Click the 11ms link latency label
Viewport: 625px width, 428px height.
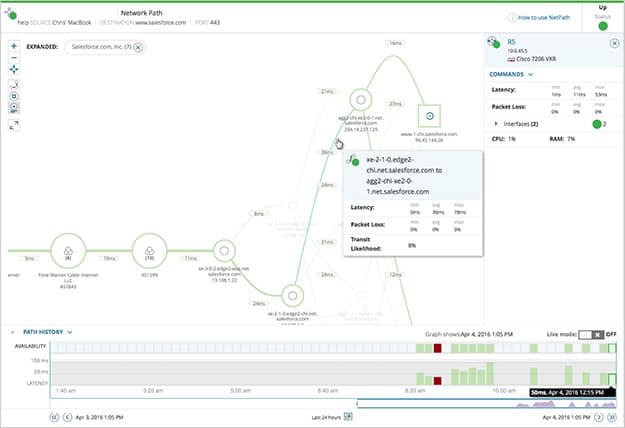tap(191, 258)
